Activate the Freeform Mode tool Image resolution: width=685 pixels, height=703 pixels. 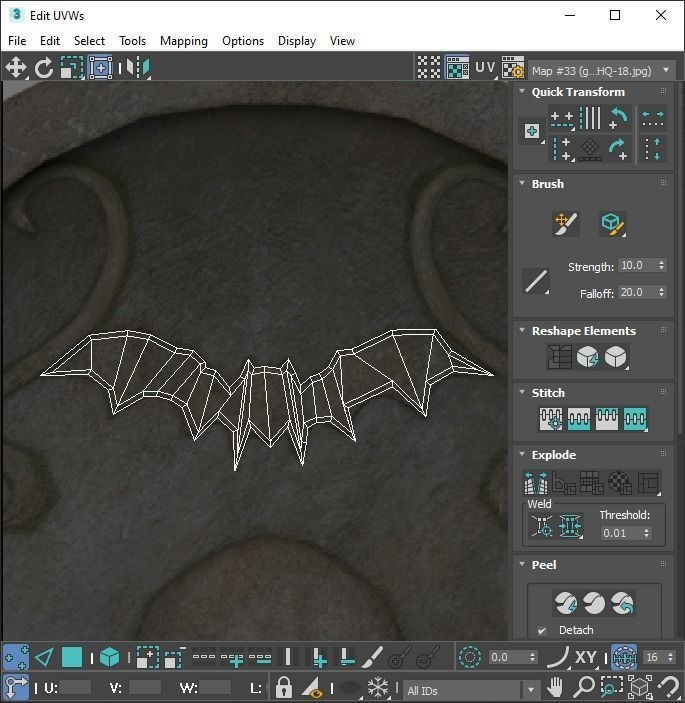coord(100,68)
